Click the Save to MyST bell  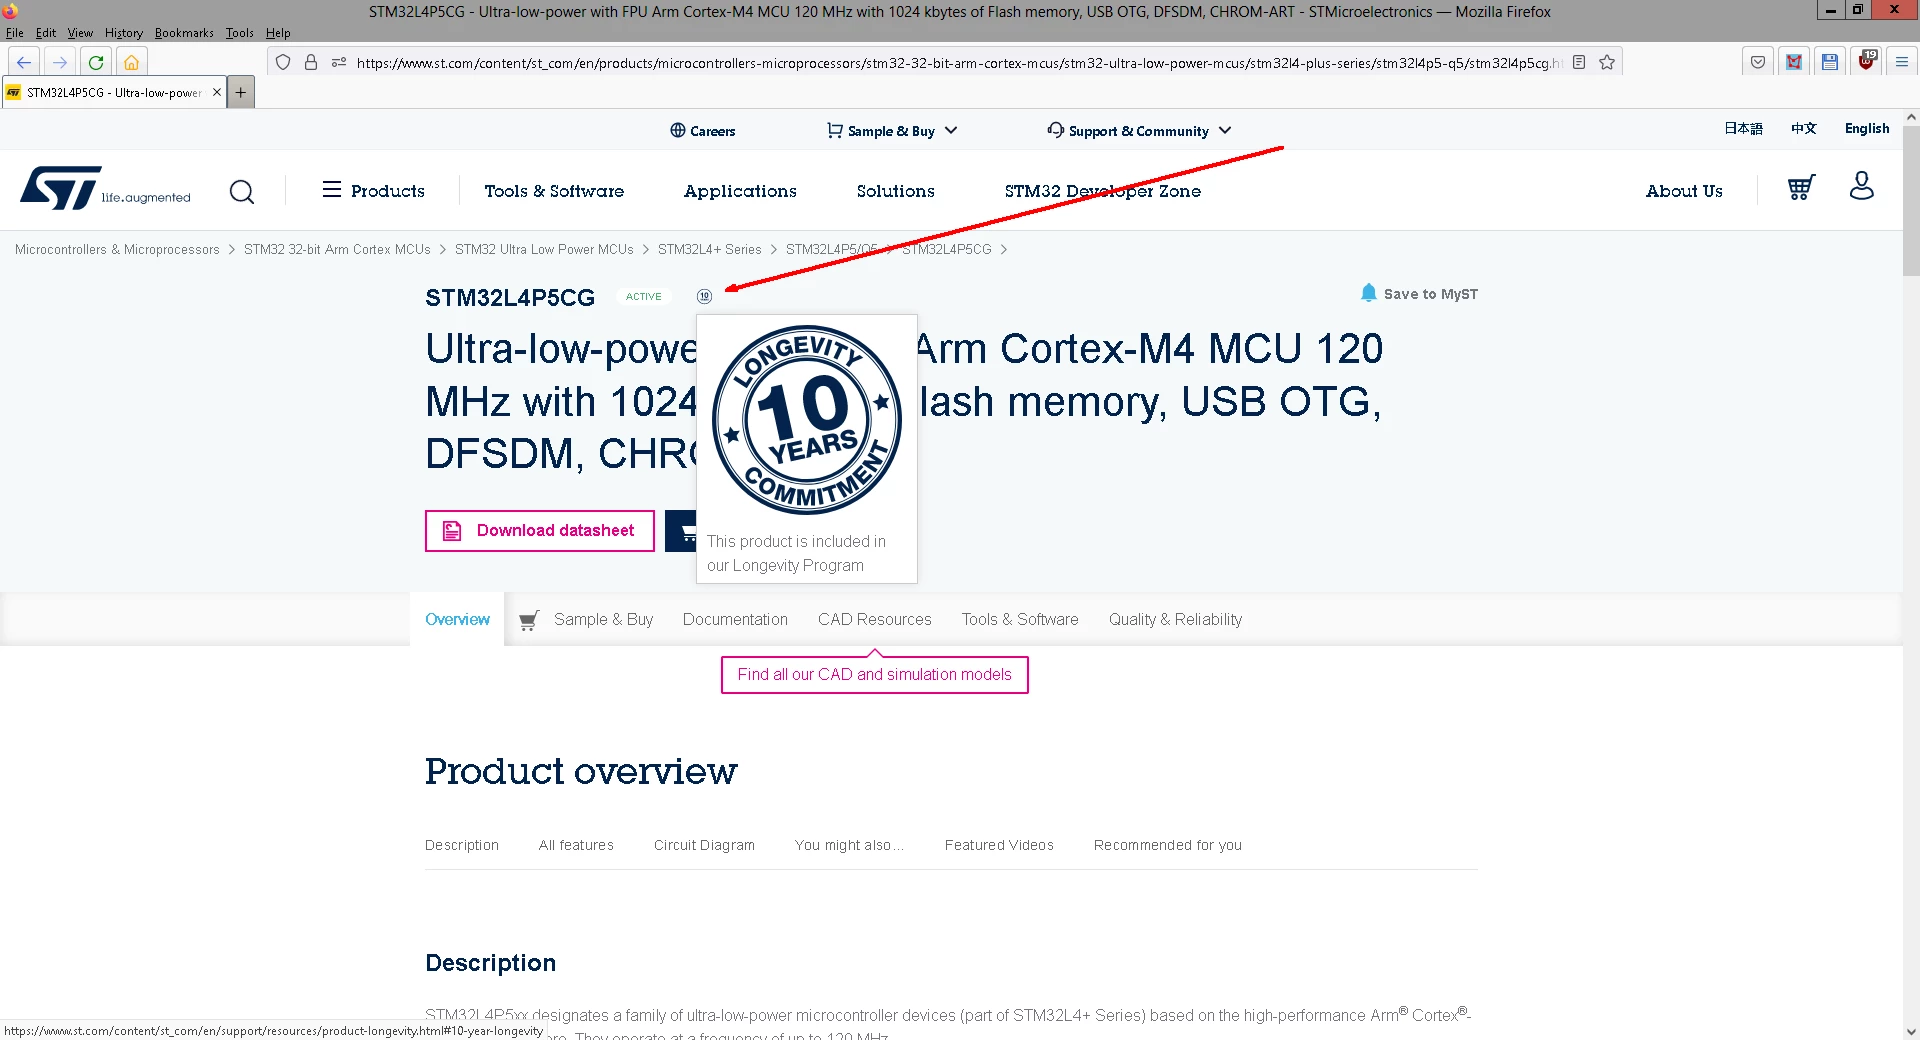[x=1369, y=293]
